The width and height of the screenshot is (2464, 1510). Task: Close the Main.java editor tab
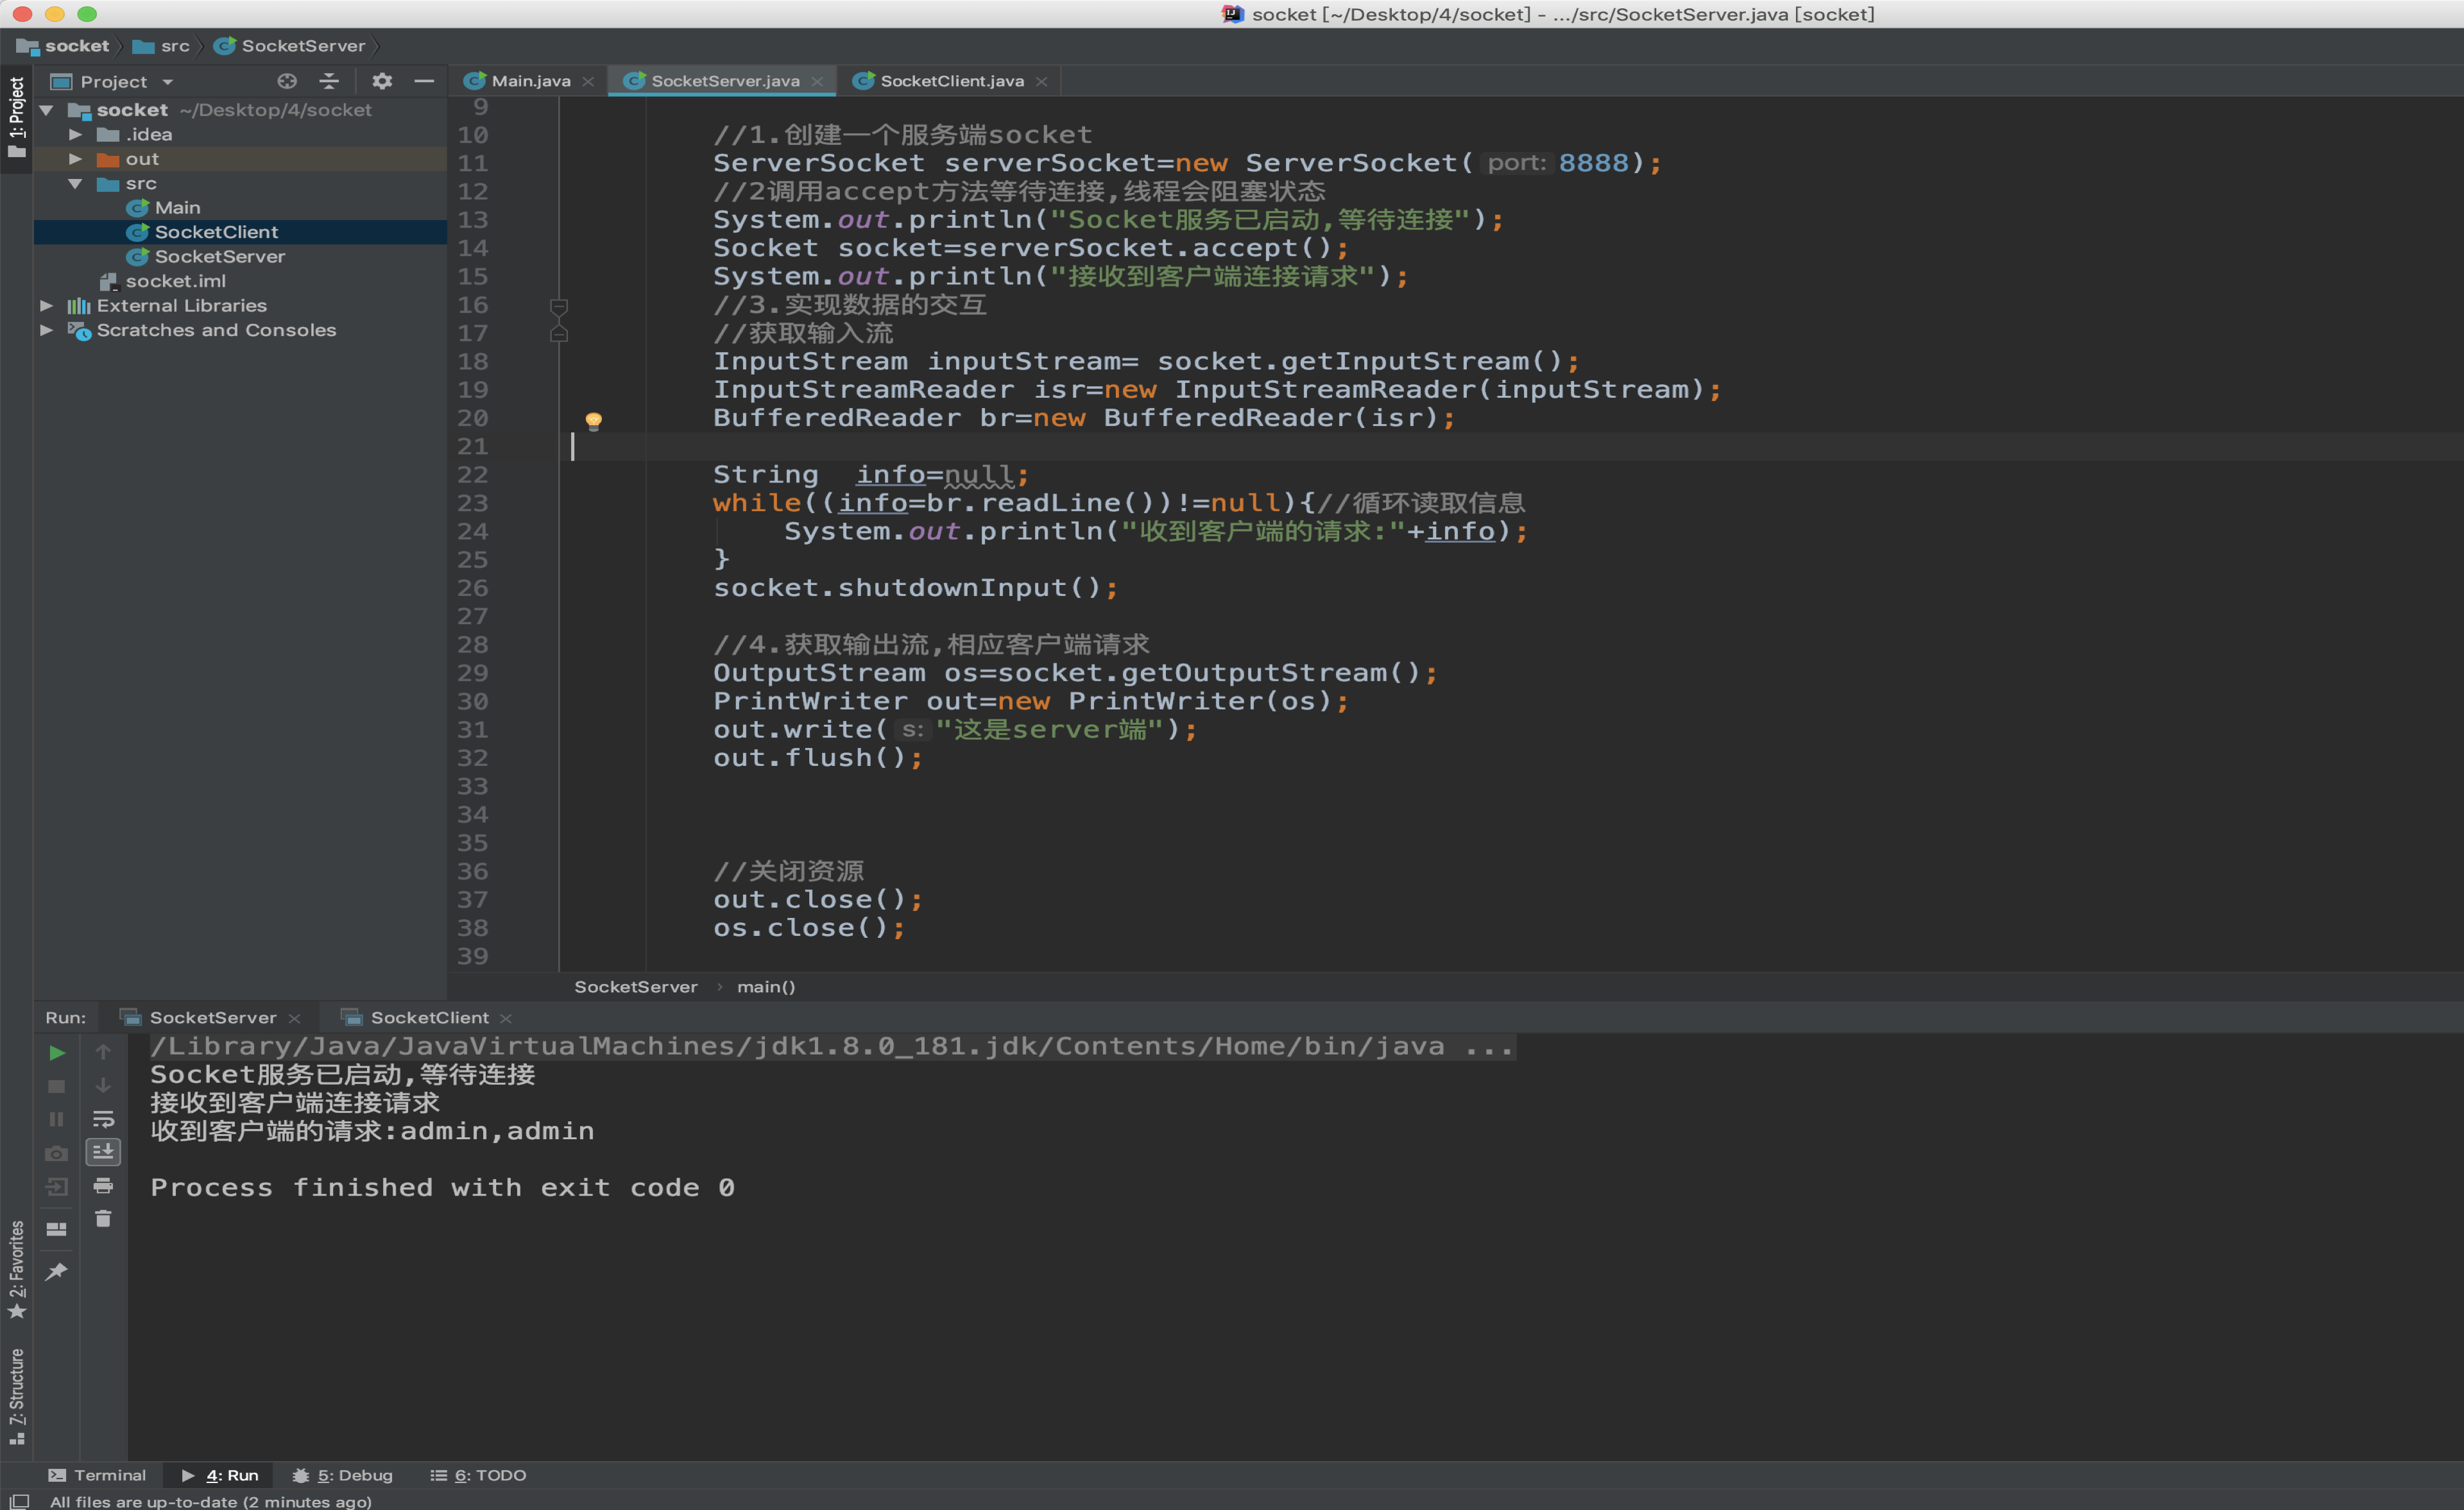[x=588, y=82]
